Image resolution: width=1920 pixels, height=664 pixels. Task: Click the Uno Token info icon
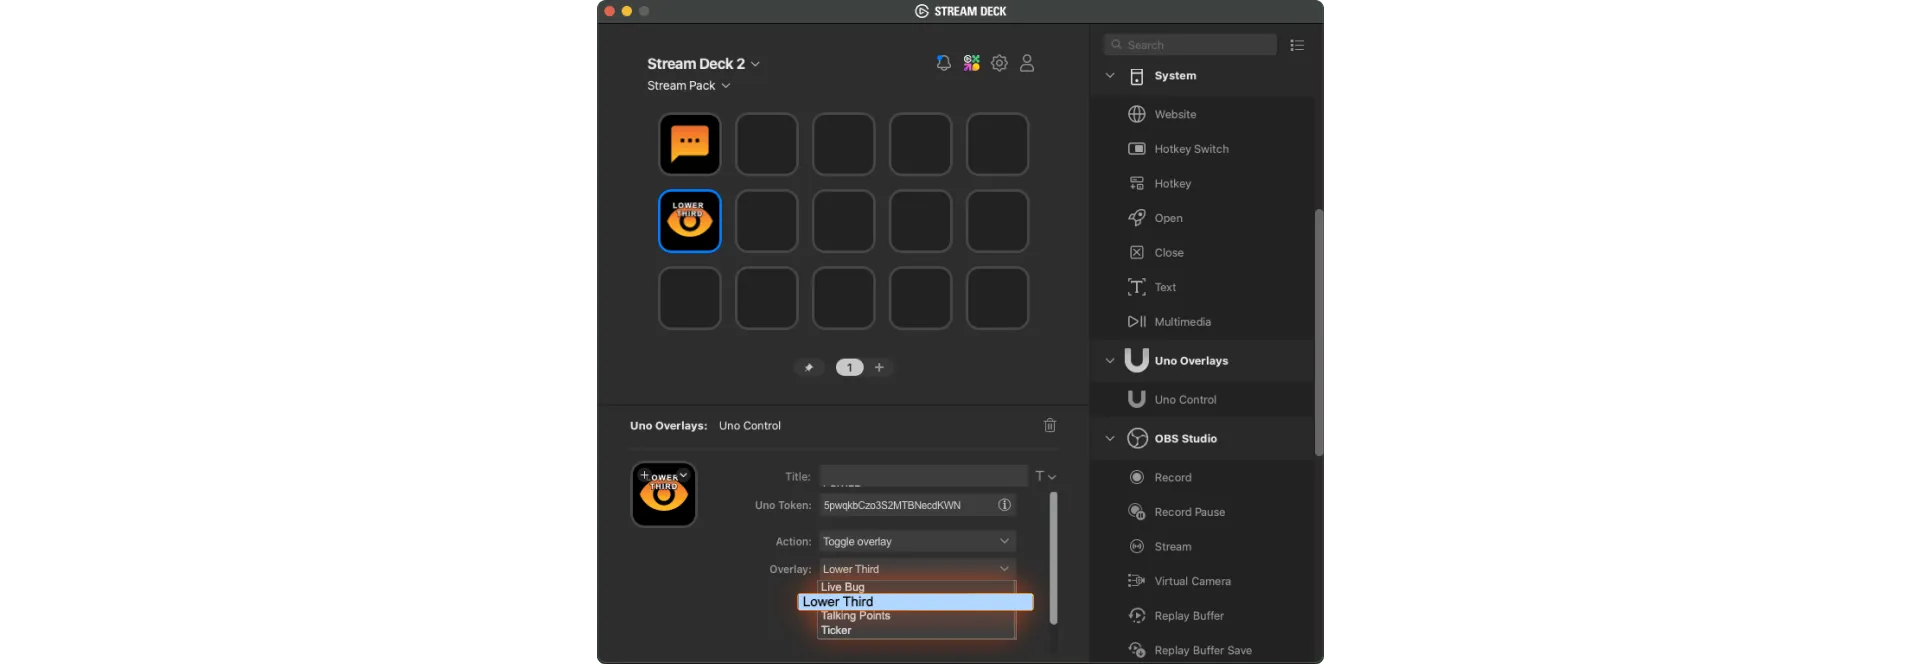point(1004,505)
